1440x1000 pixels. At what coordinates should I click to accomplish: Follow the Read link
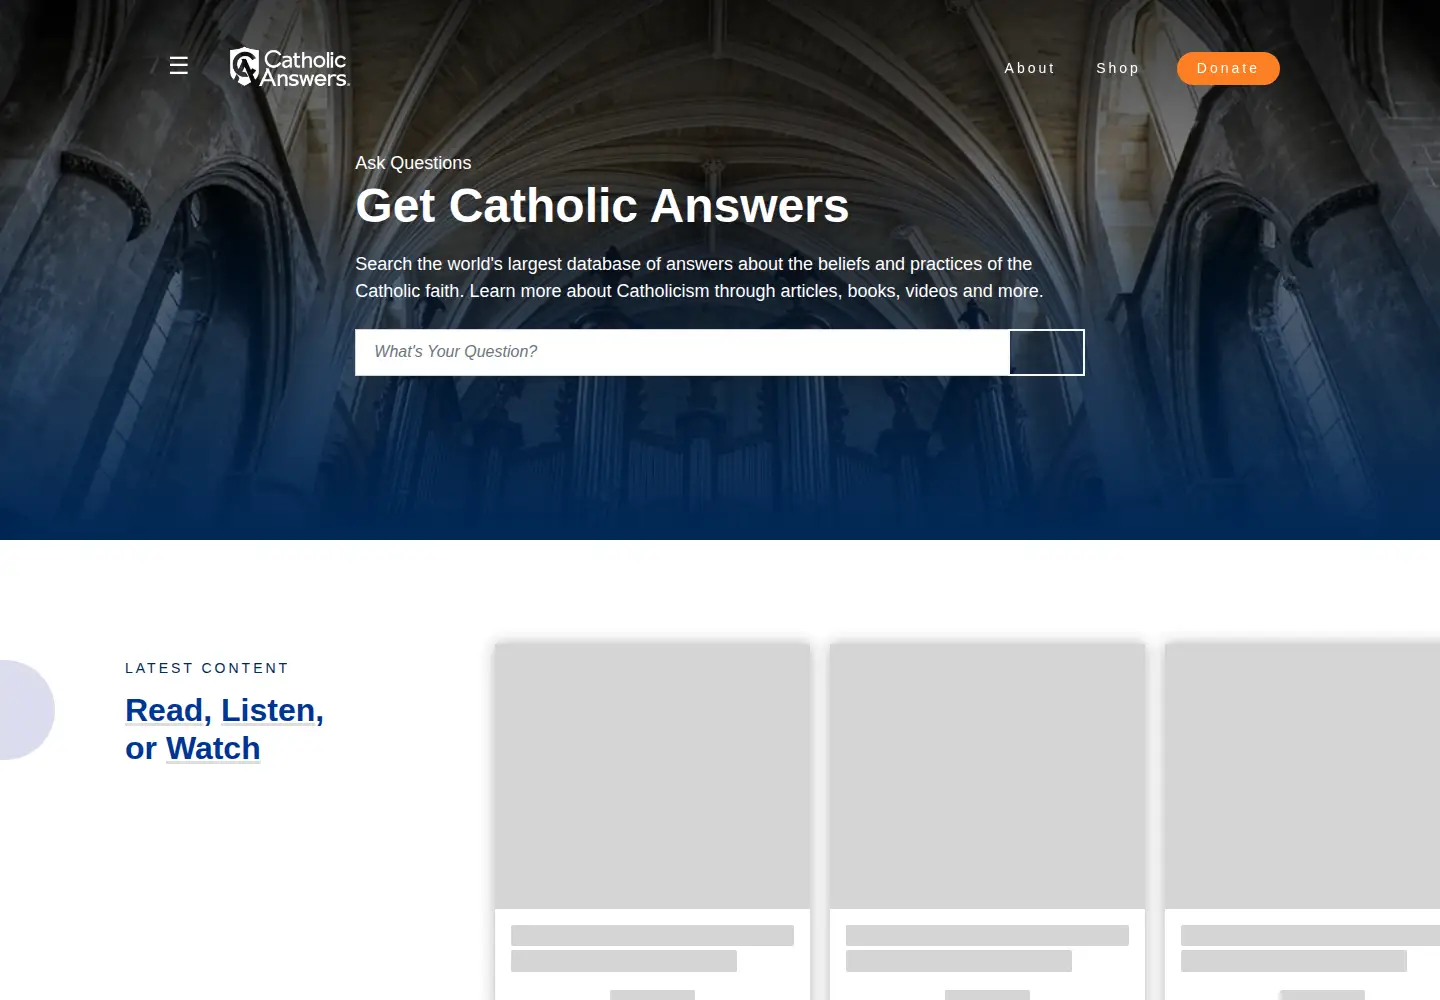[x=164, y=710]
